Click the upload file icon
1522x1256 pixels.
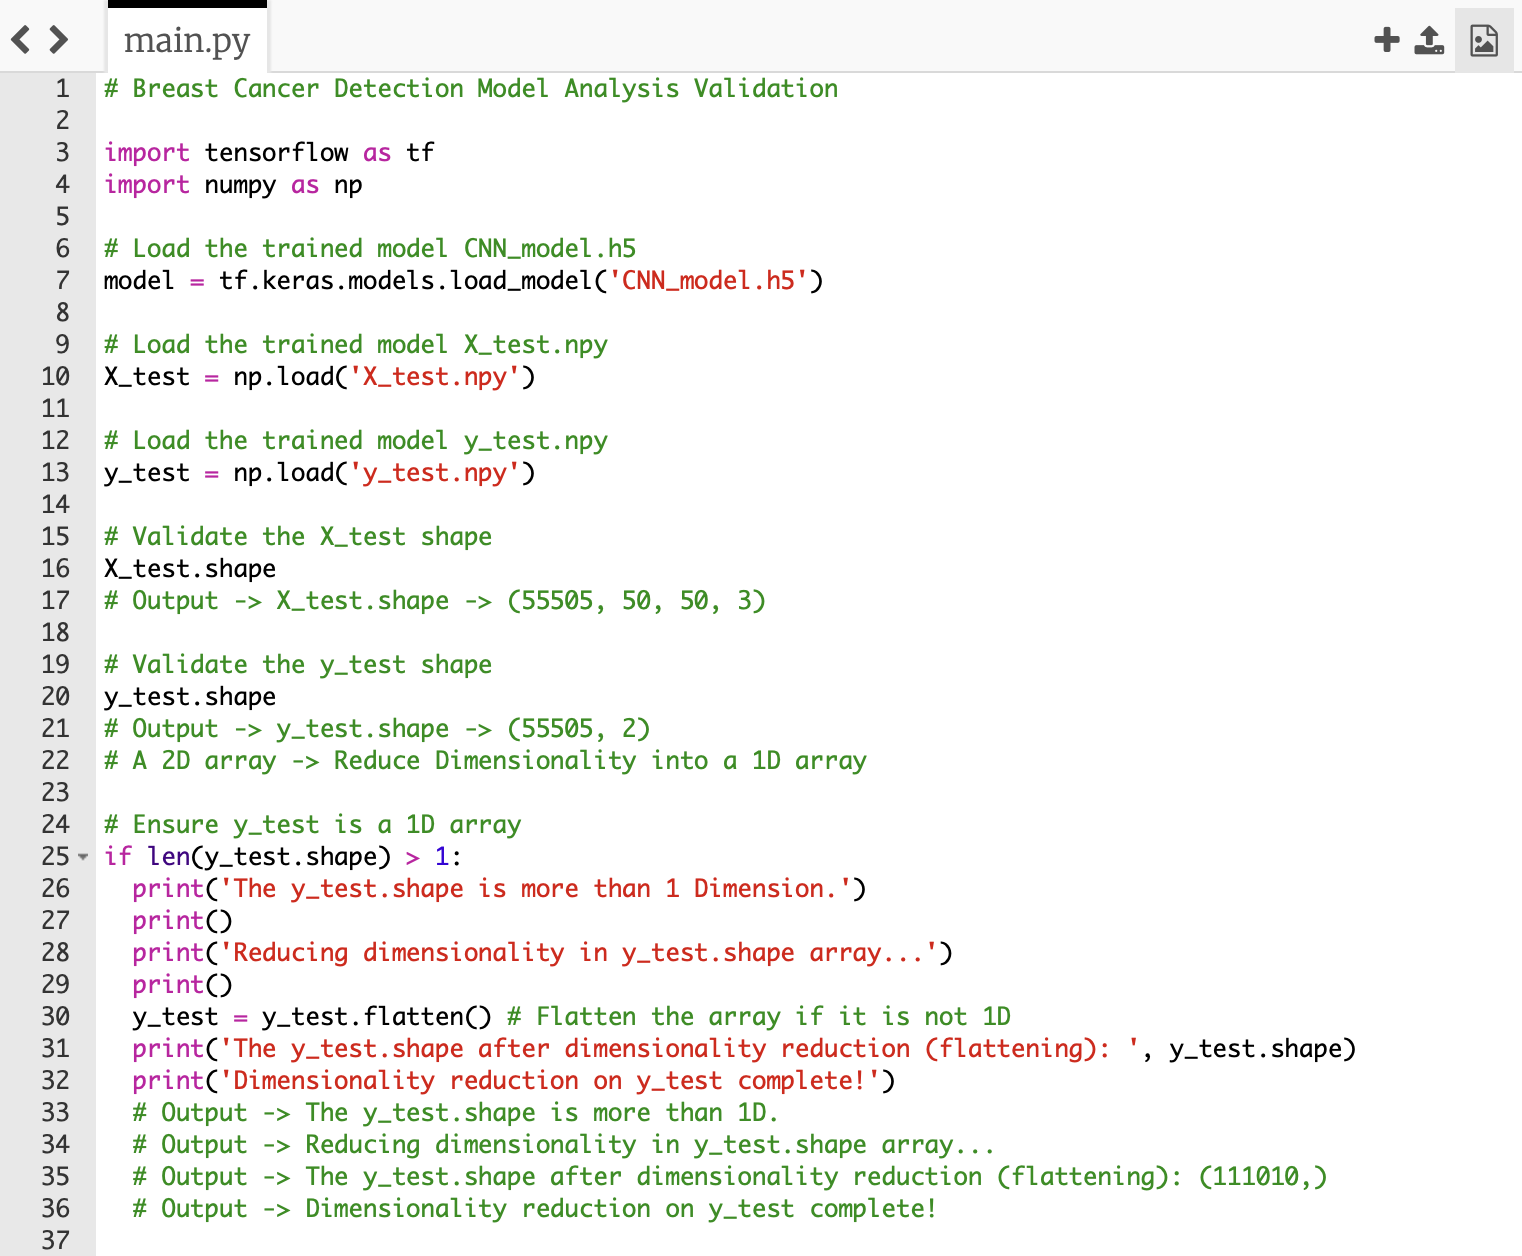coord(1429,40)
